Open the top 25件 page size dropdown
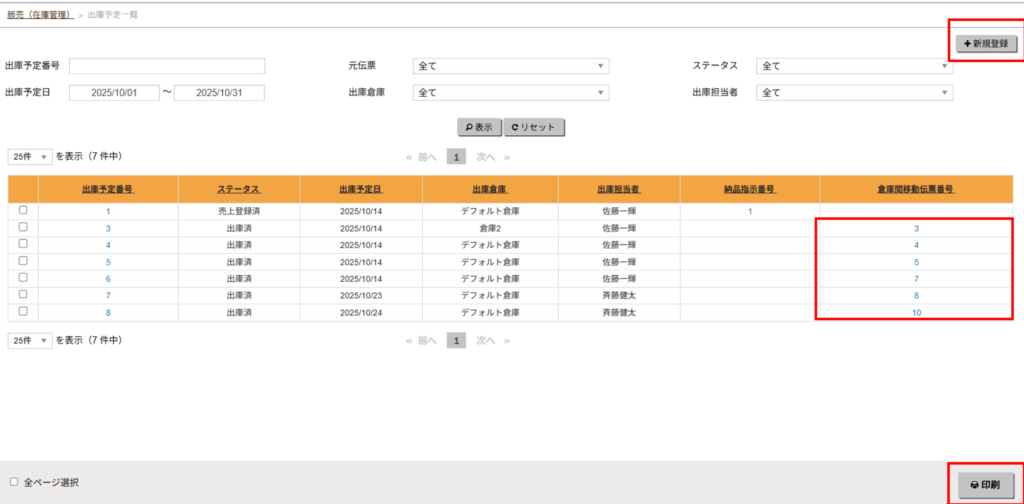Image resolution: width=1024 pixels, height=504 pixels. point(30,157)
